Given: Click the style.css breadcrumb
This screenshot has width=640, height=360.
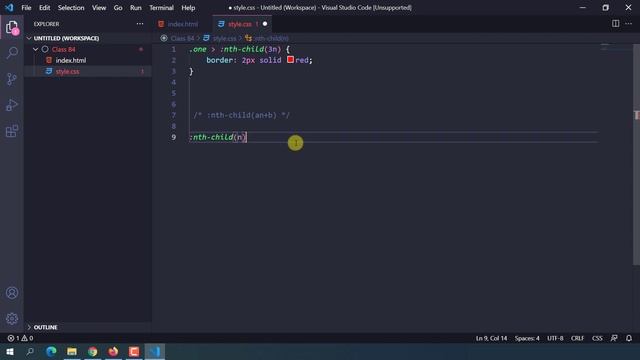Looking at the screenshot, I should click(x=224, y=38).
